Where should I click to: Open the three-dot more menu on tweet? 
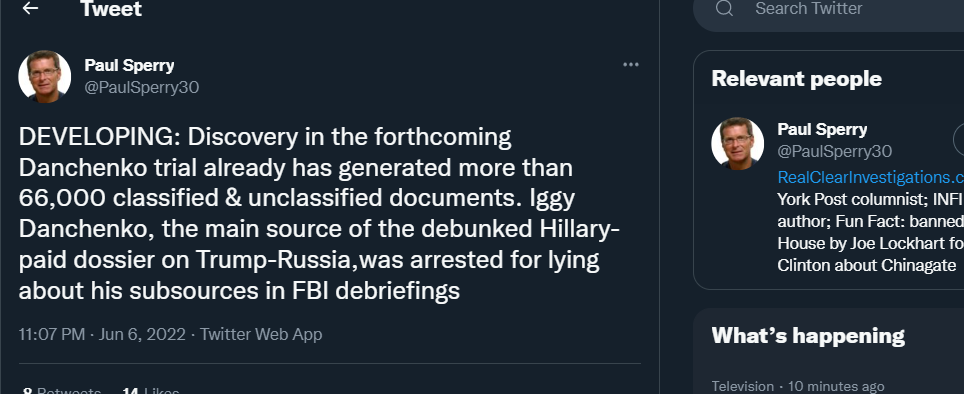(631, 65)
